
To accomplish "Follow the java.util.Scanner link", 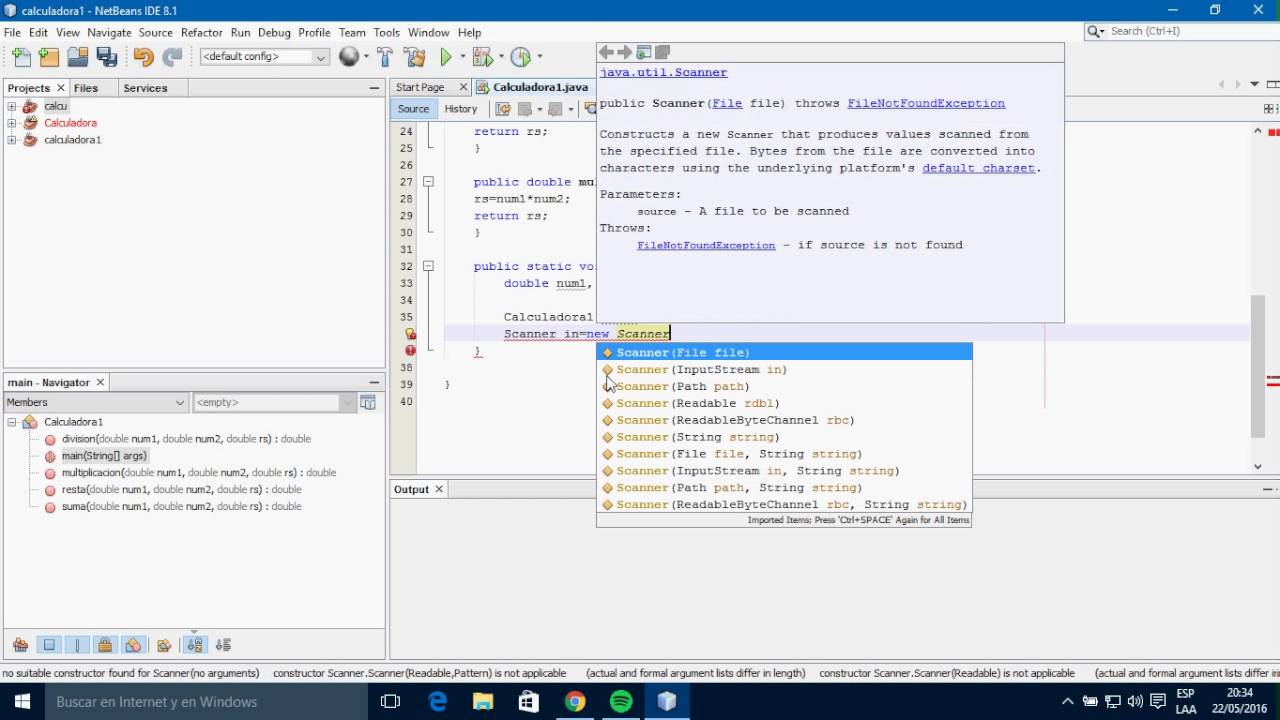I will click(x=663, y=73).
